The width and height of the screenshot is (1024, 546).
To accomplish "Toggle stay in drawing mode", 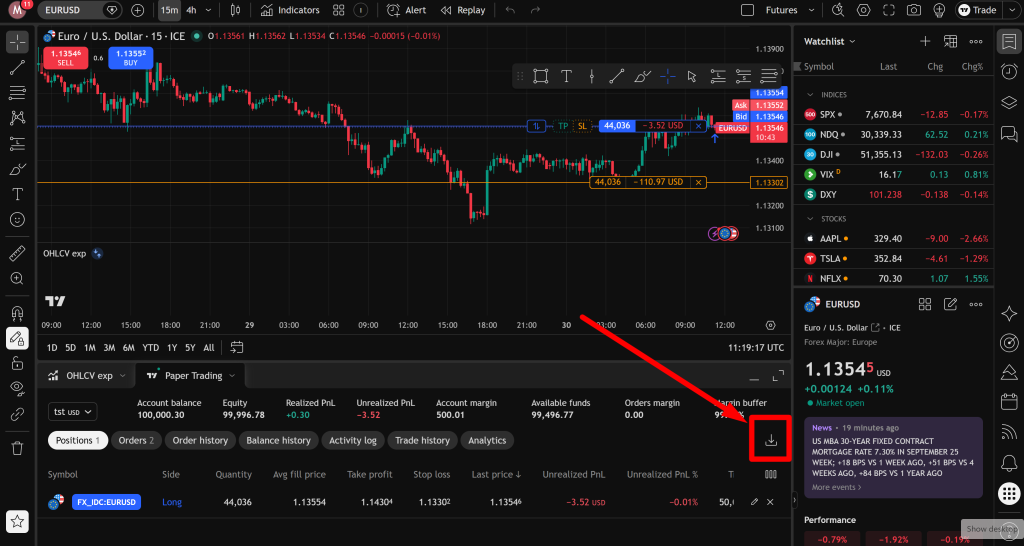I will [18, 338].
